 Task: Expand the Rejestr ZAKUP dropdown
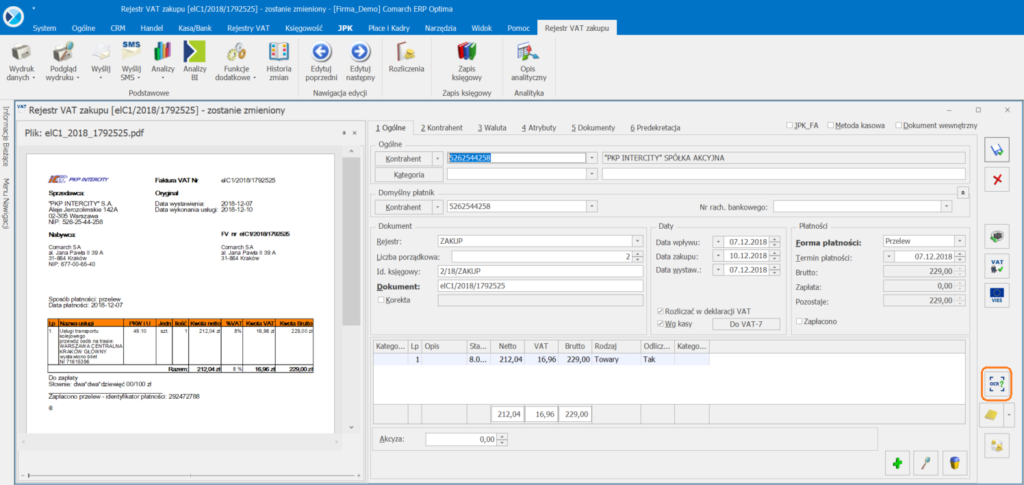(x=637, y=241)
